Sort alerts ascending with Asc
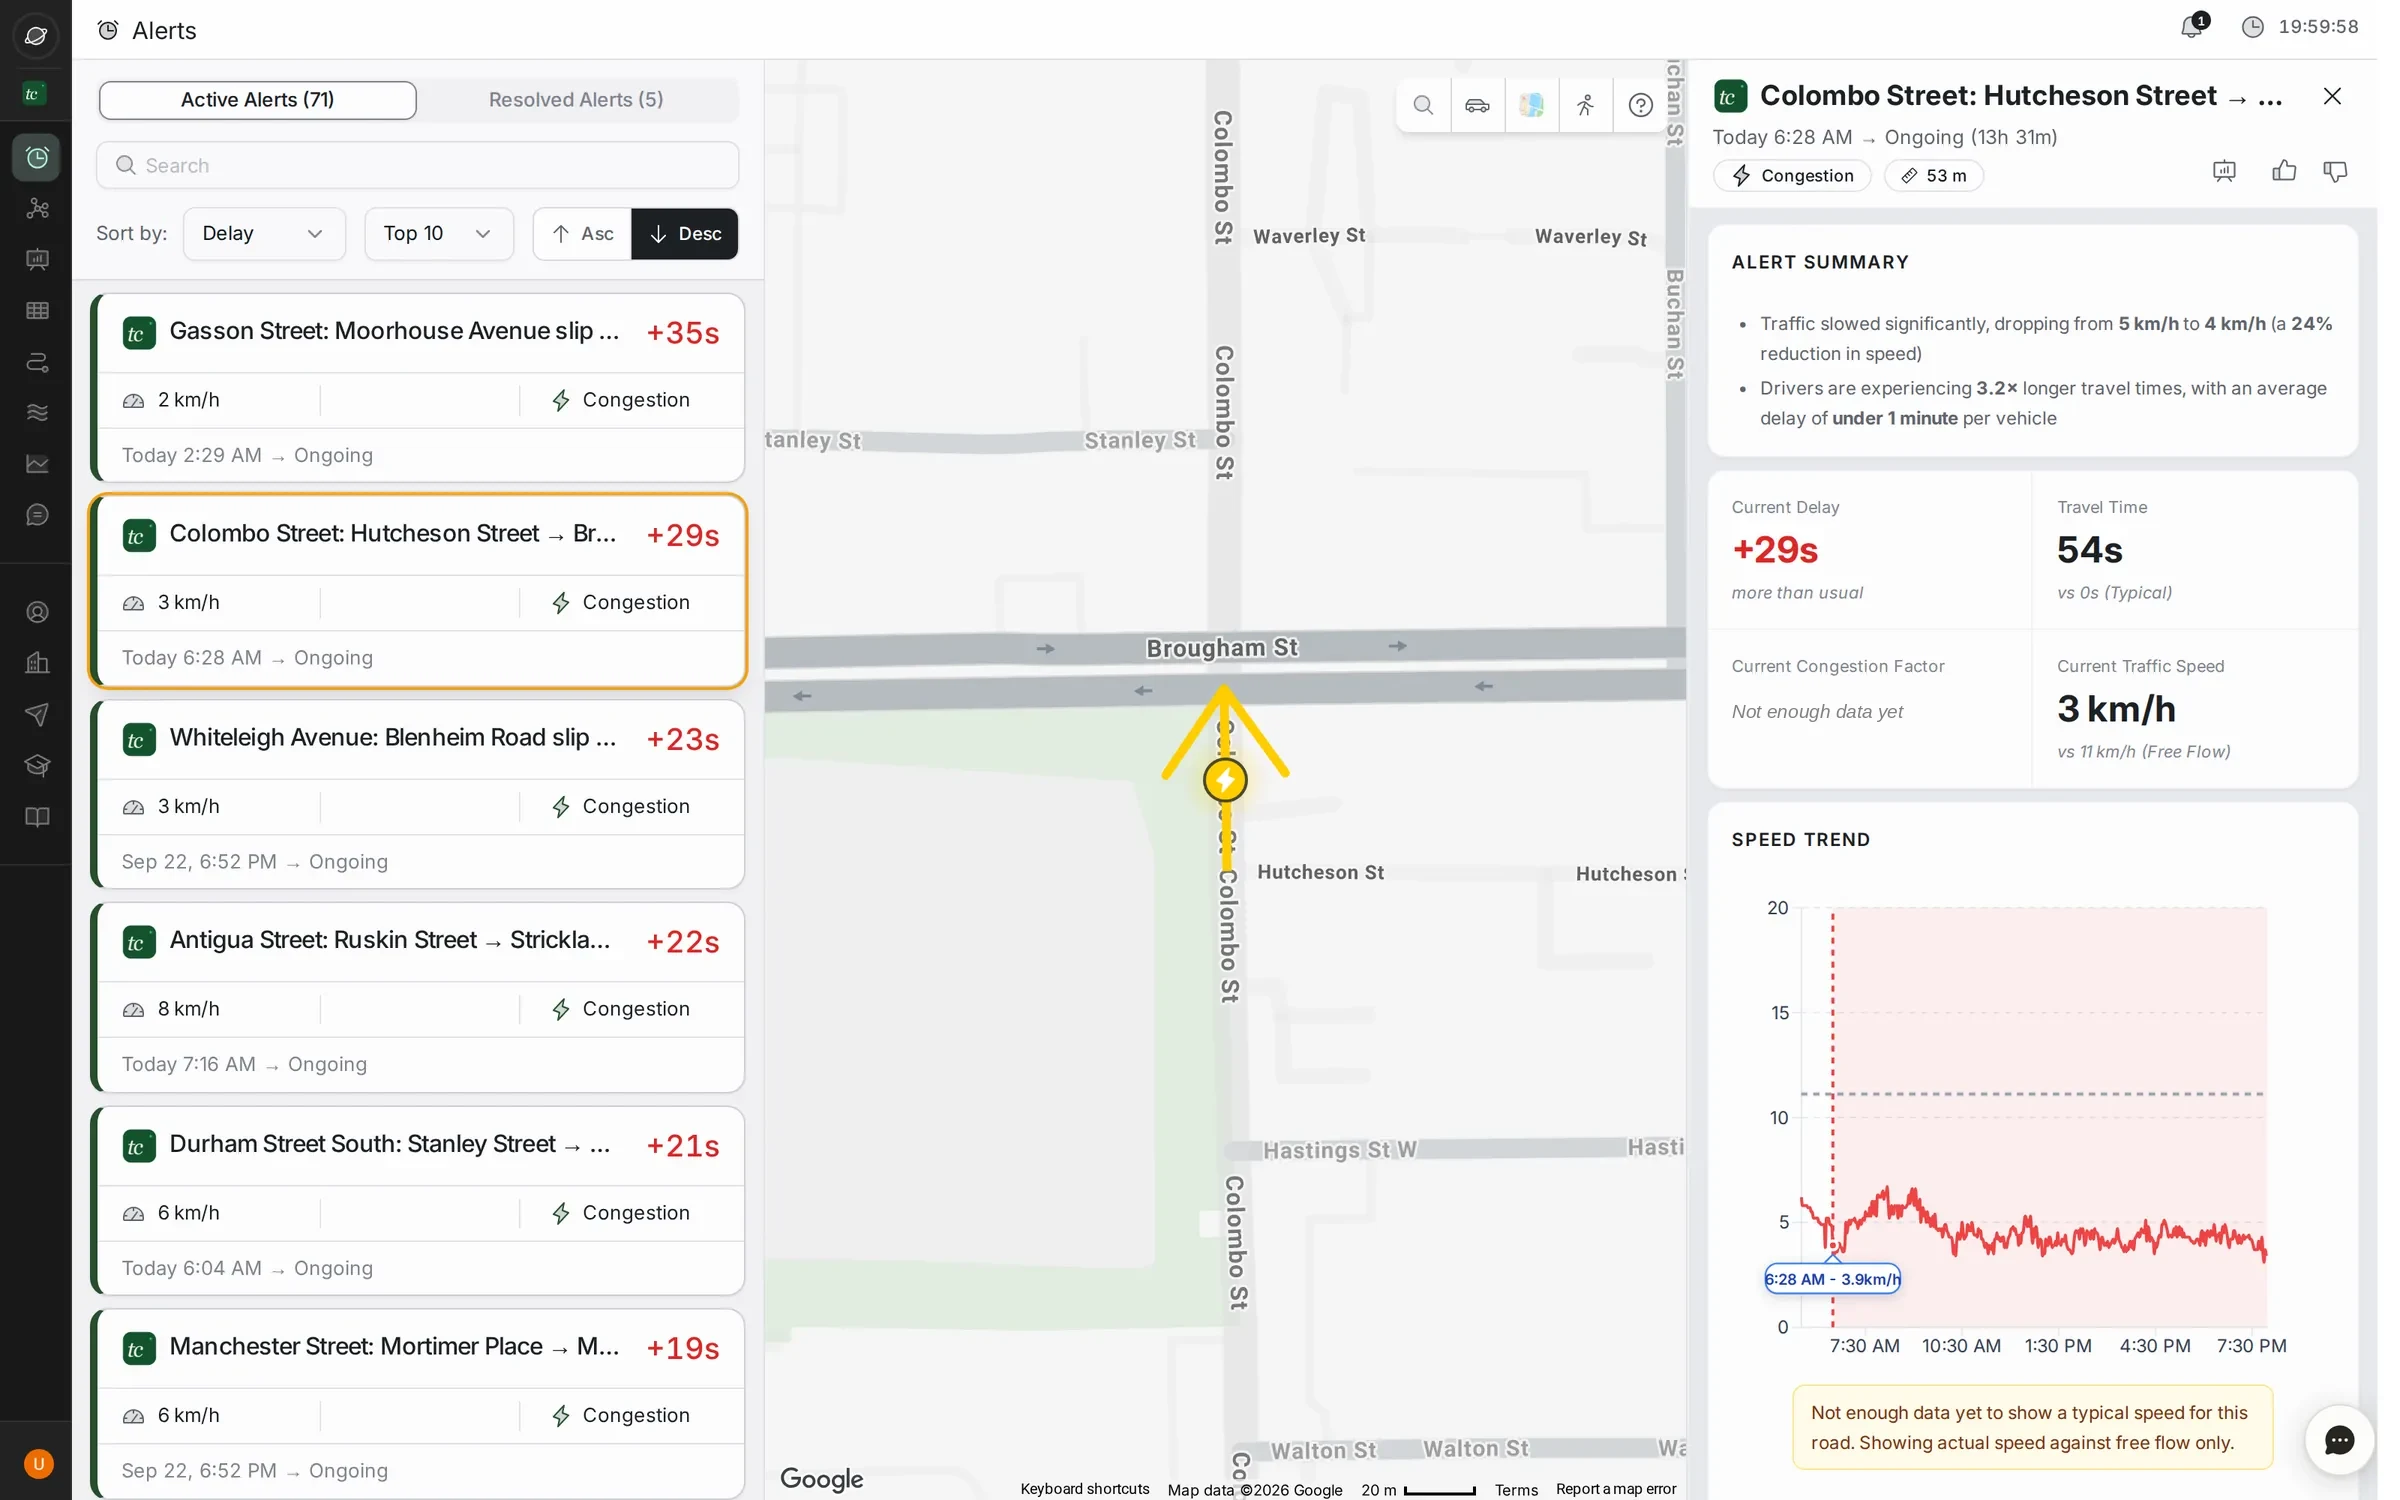The height and width of the screenshot is (1500, 2400). 582,234
